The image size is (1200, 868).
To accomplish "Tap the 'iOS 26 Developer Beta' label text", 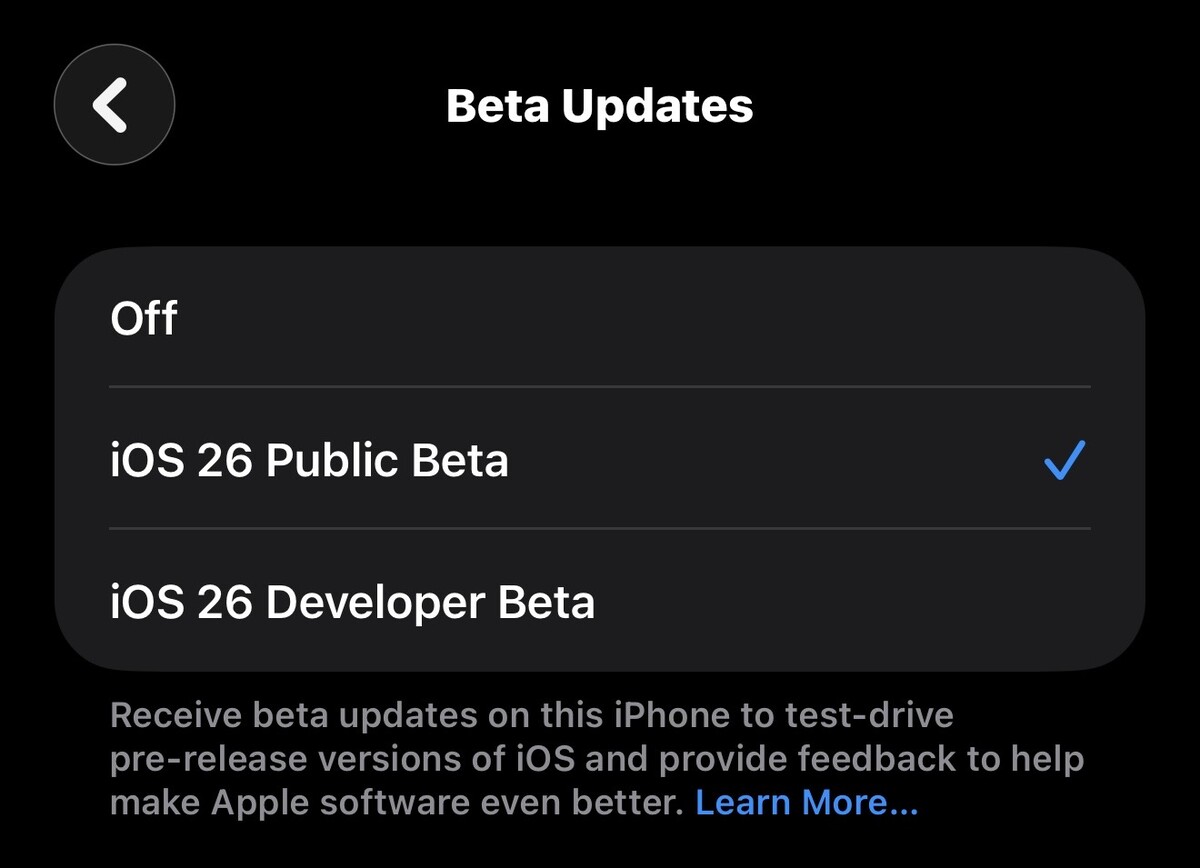I will (x=352, y=603).
